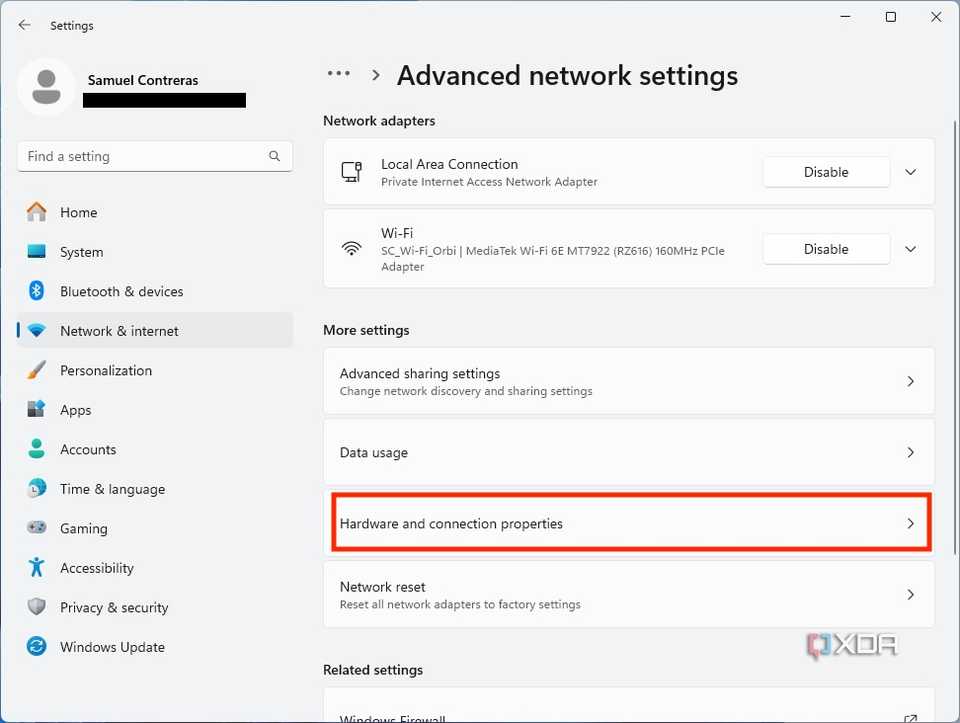The width and height of the screenshot is (960, 723).
Task: Click the Wi-Fi adapter icon
Action: [352, 248]
